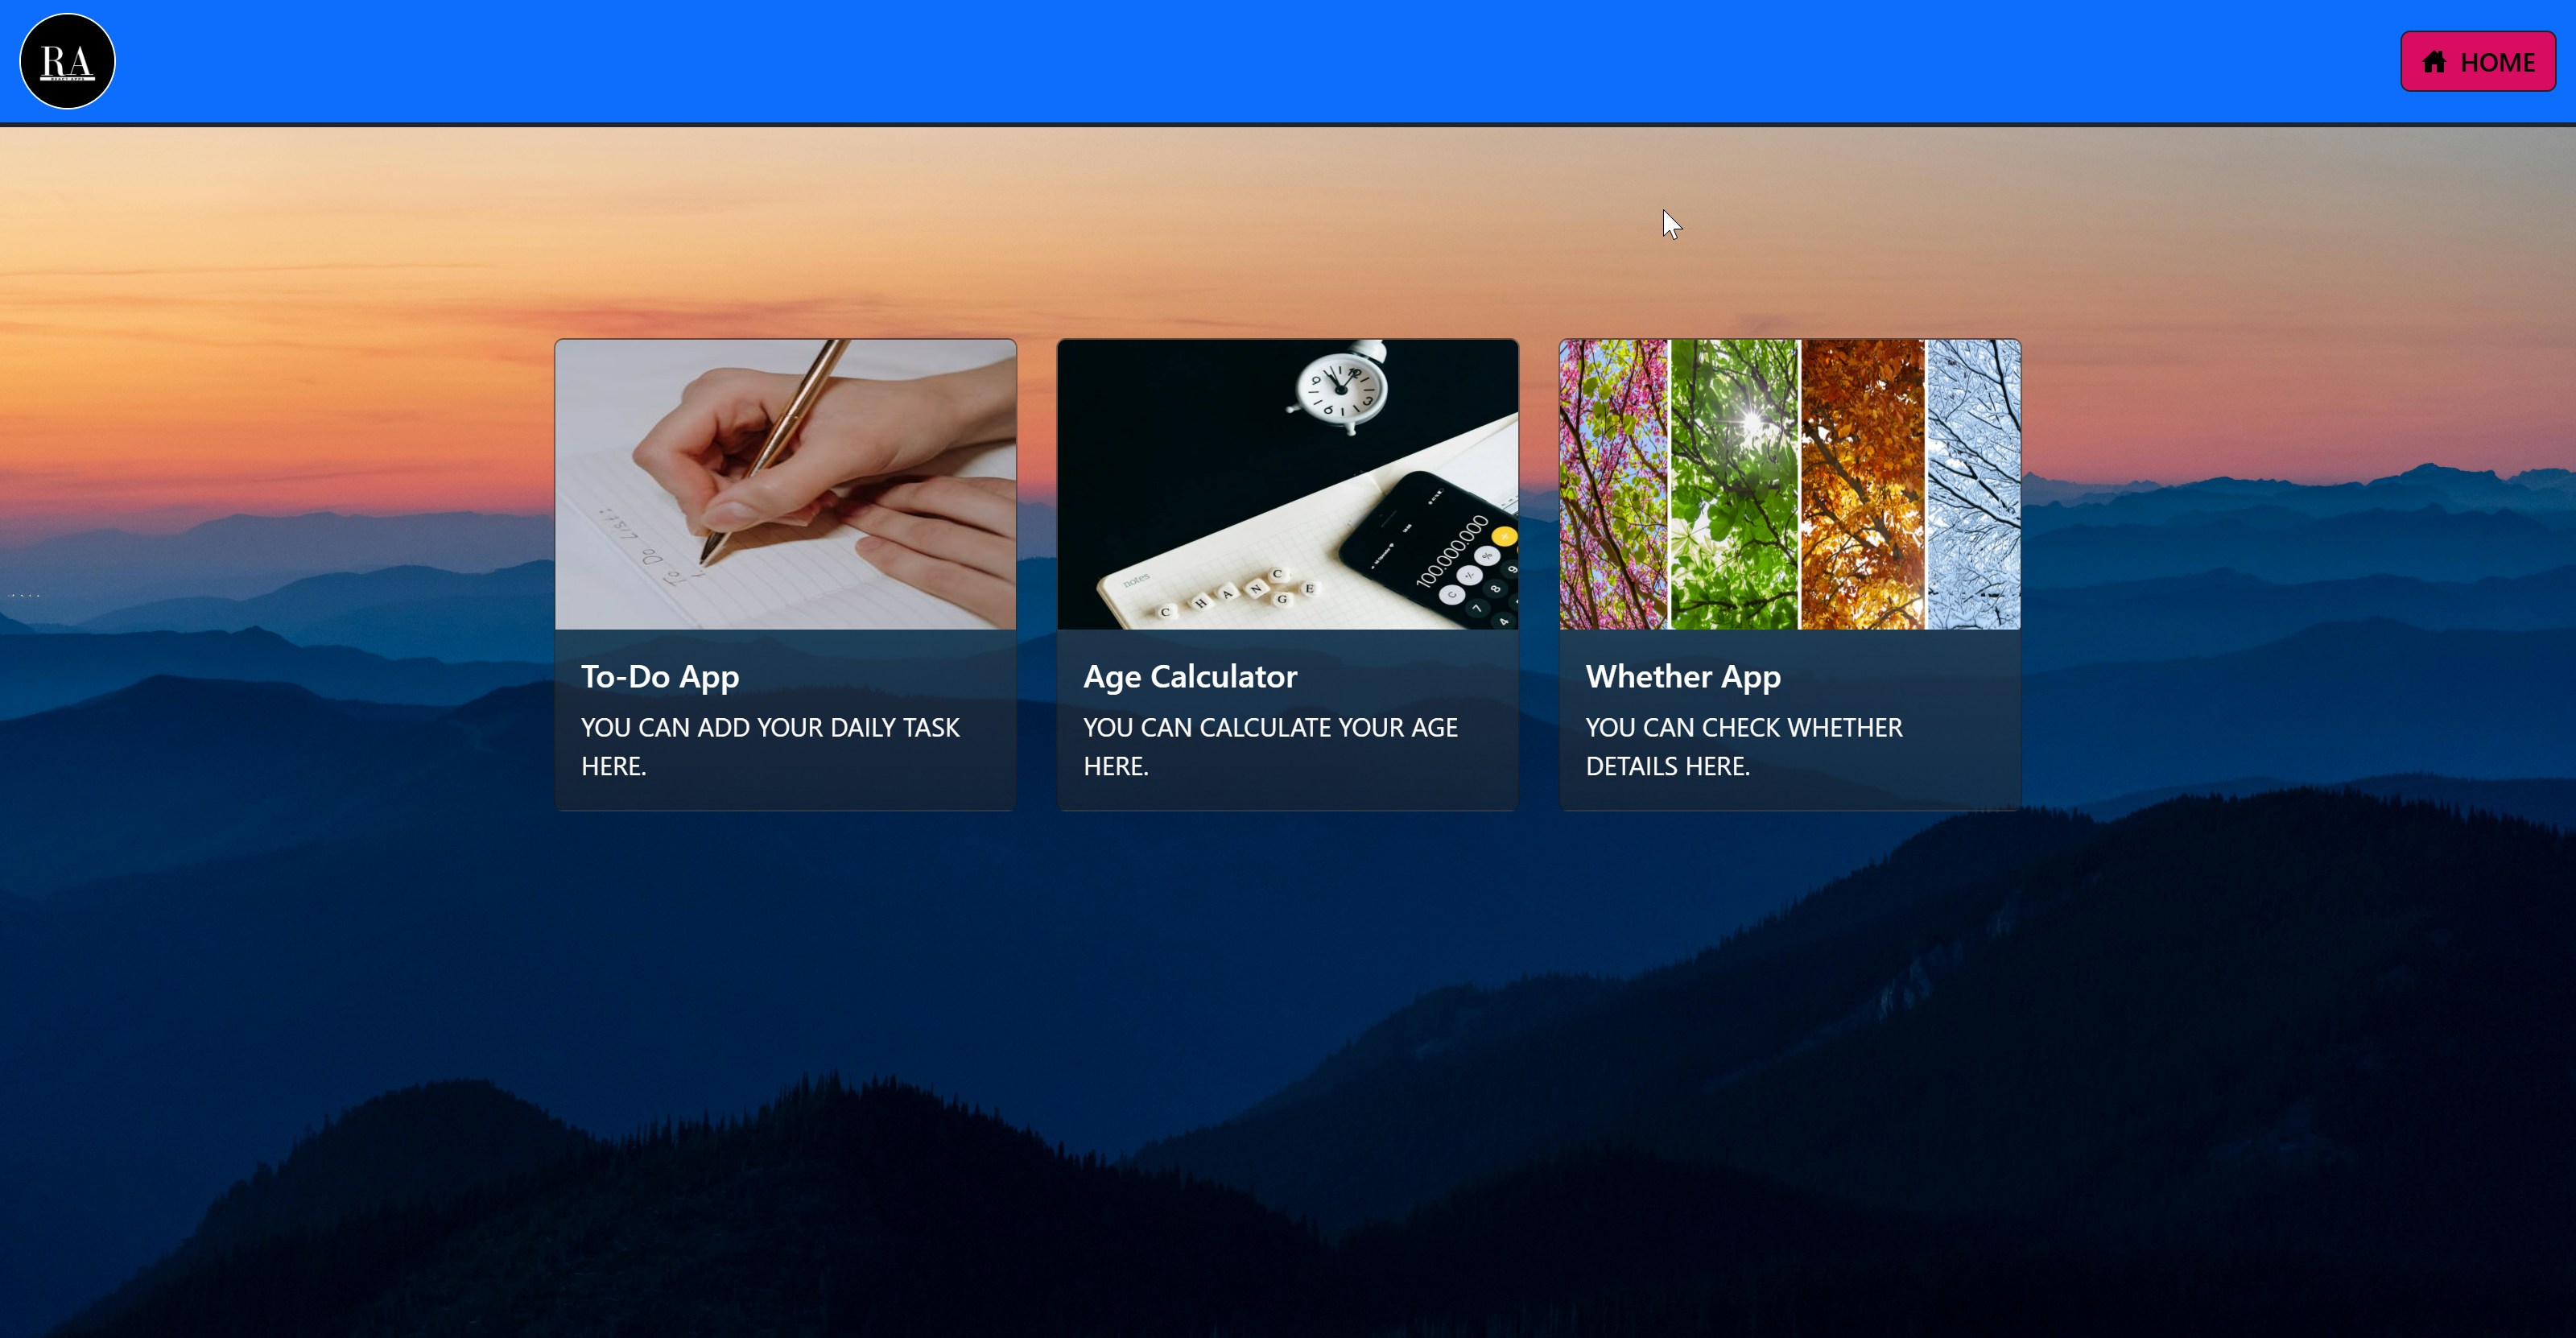Select the Whether App title

[x=1683, y=676]
